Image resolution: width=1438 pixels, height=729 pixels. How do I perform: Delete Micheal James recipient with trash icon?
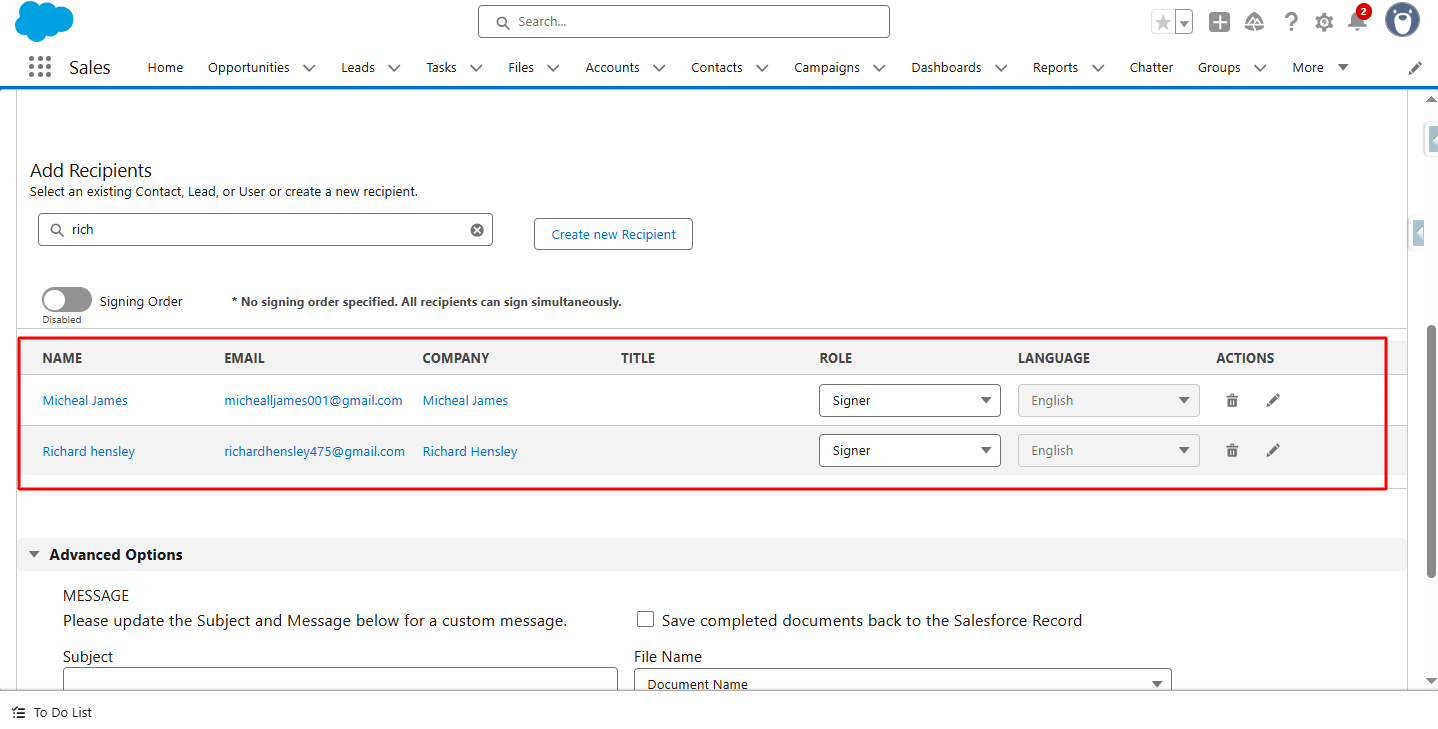pos(1232,400)
